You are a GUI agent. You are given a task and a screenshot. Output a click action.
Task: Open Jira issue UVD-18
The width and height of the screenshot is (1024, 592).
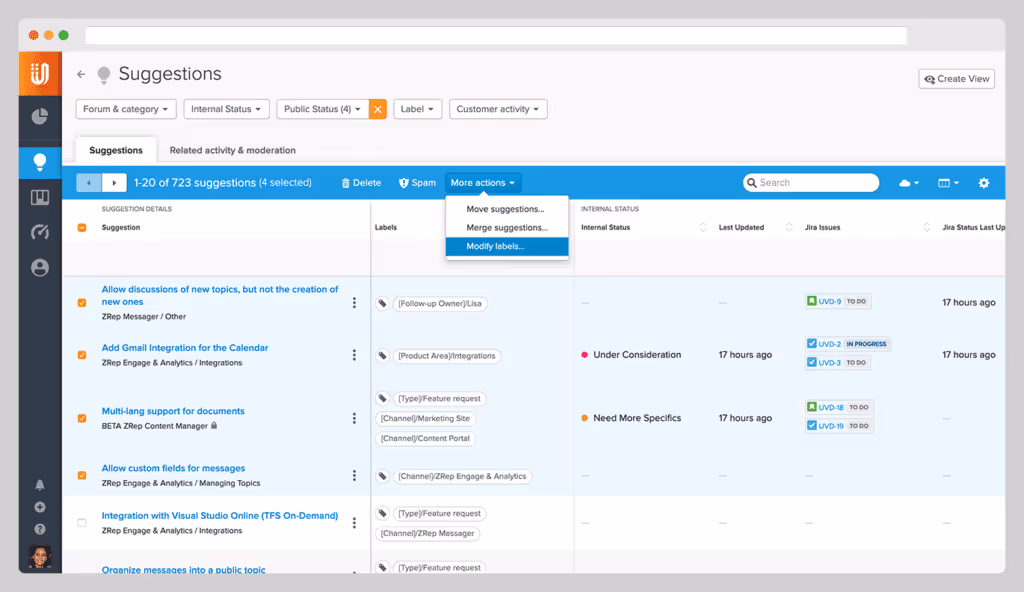point(831,407)
